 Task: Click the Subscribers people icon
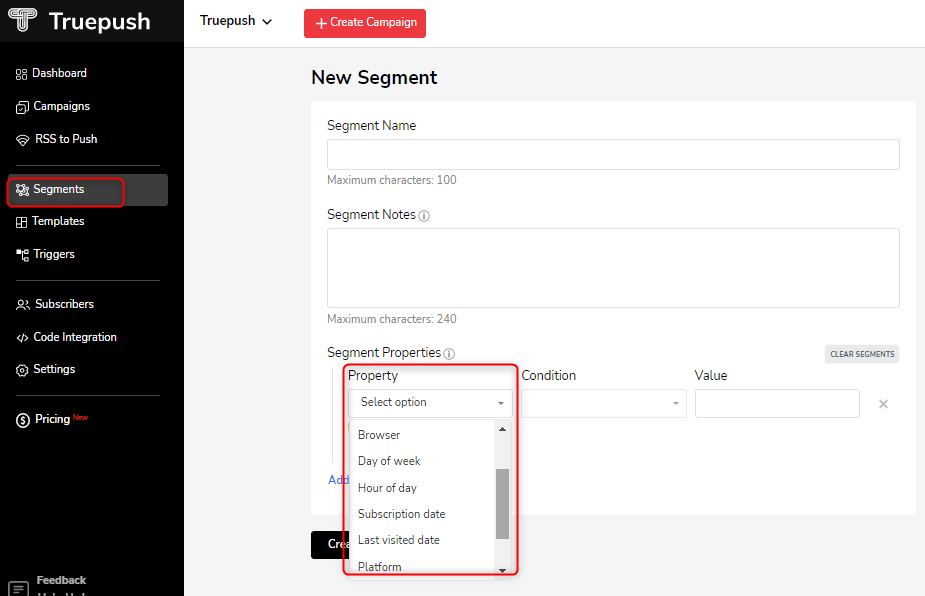click(x=22, y=304)
